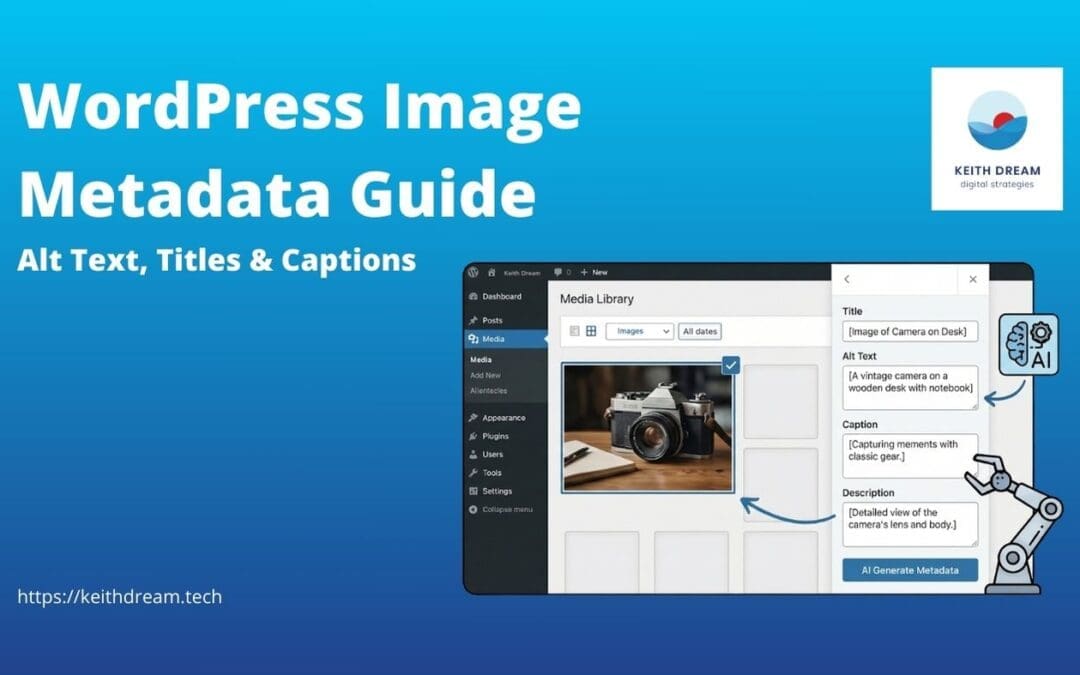Click the Media Library heading
Screen dimensions: 1080x675
596,299
